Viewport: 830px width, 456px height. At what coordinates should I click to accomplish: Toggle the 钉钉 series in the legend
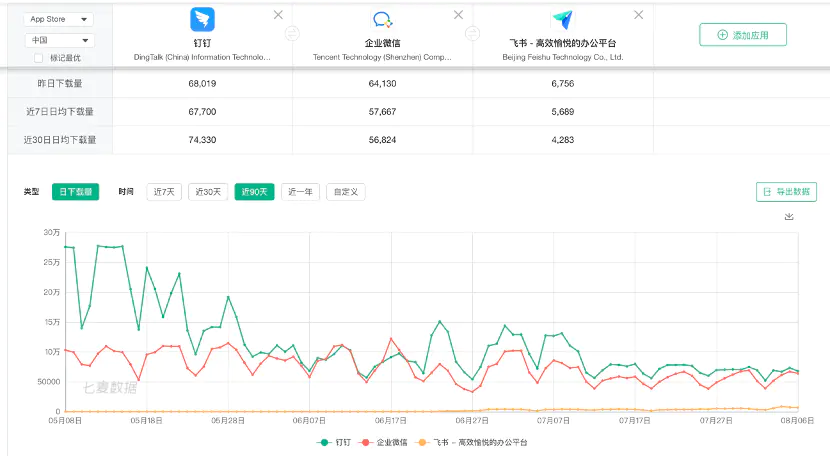(333, 442)
